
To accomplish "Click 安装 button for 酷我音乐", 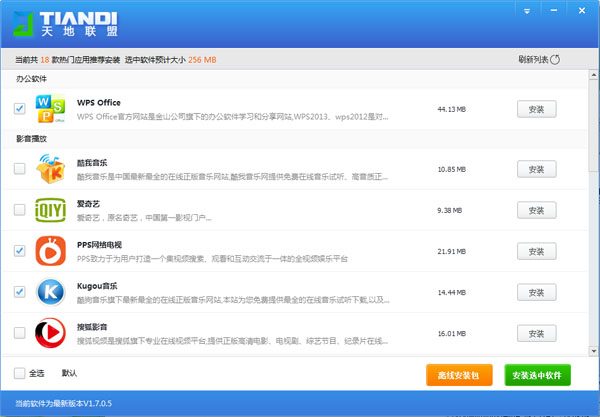I will coord(536,169).
